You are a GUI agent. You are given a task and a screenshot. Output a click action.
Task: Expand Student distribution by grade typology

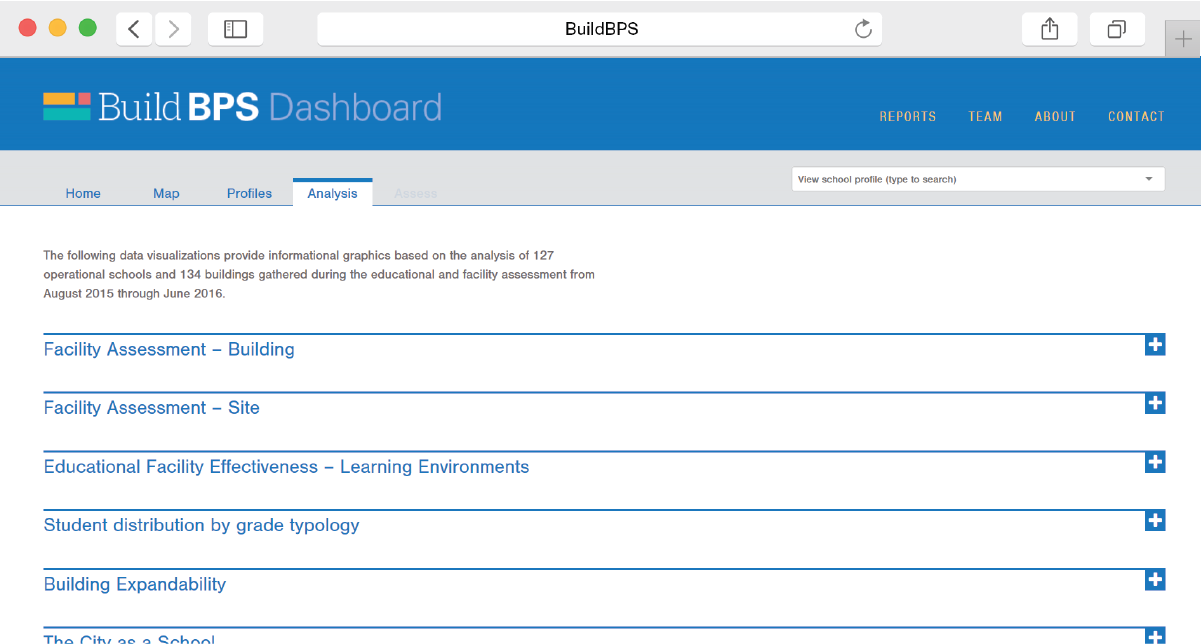[x=1154, y=520]
